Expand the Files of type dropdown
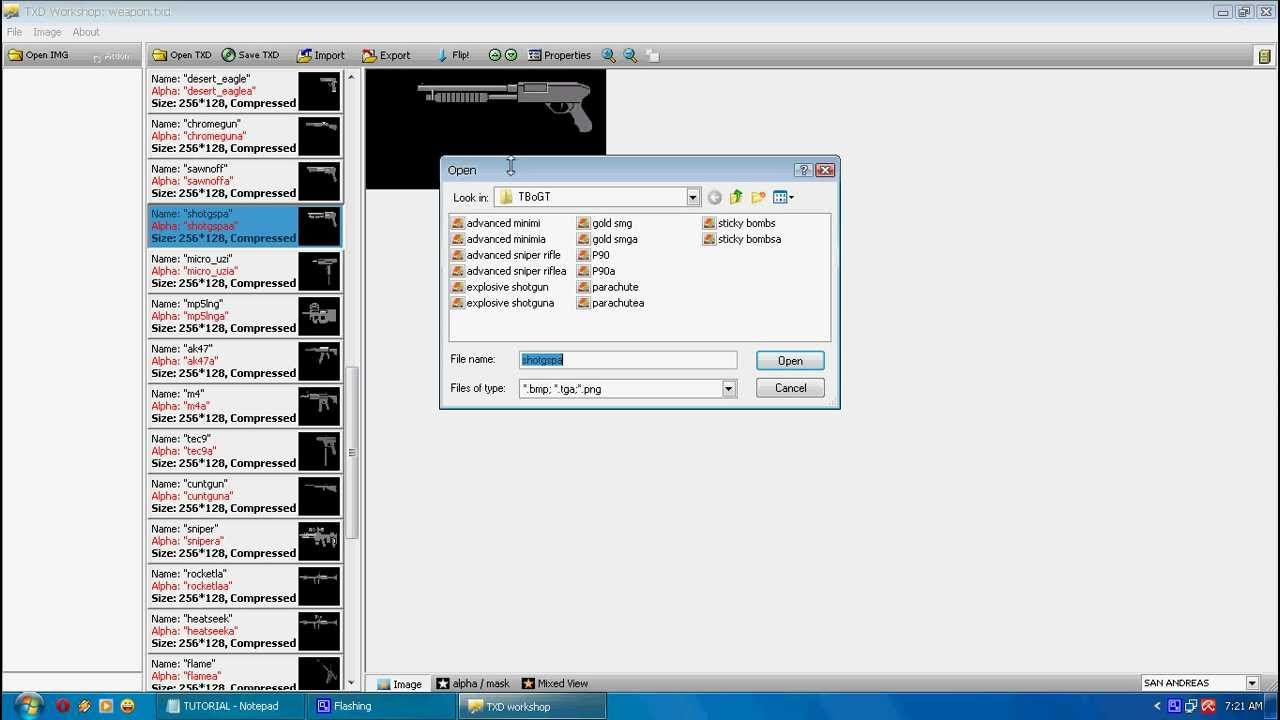1280x720 pixels. pyautogui.click(x=729, y=388)
